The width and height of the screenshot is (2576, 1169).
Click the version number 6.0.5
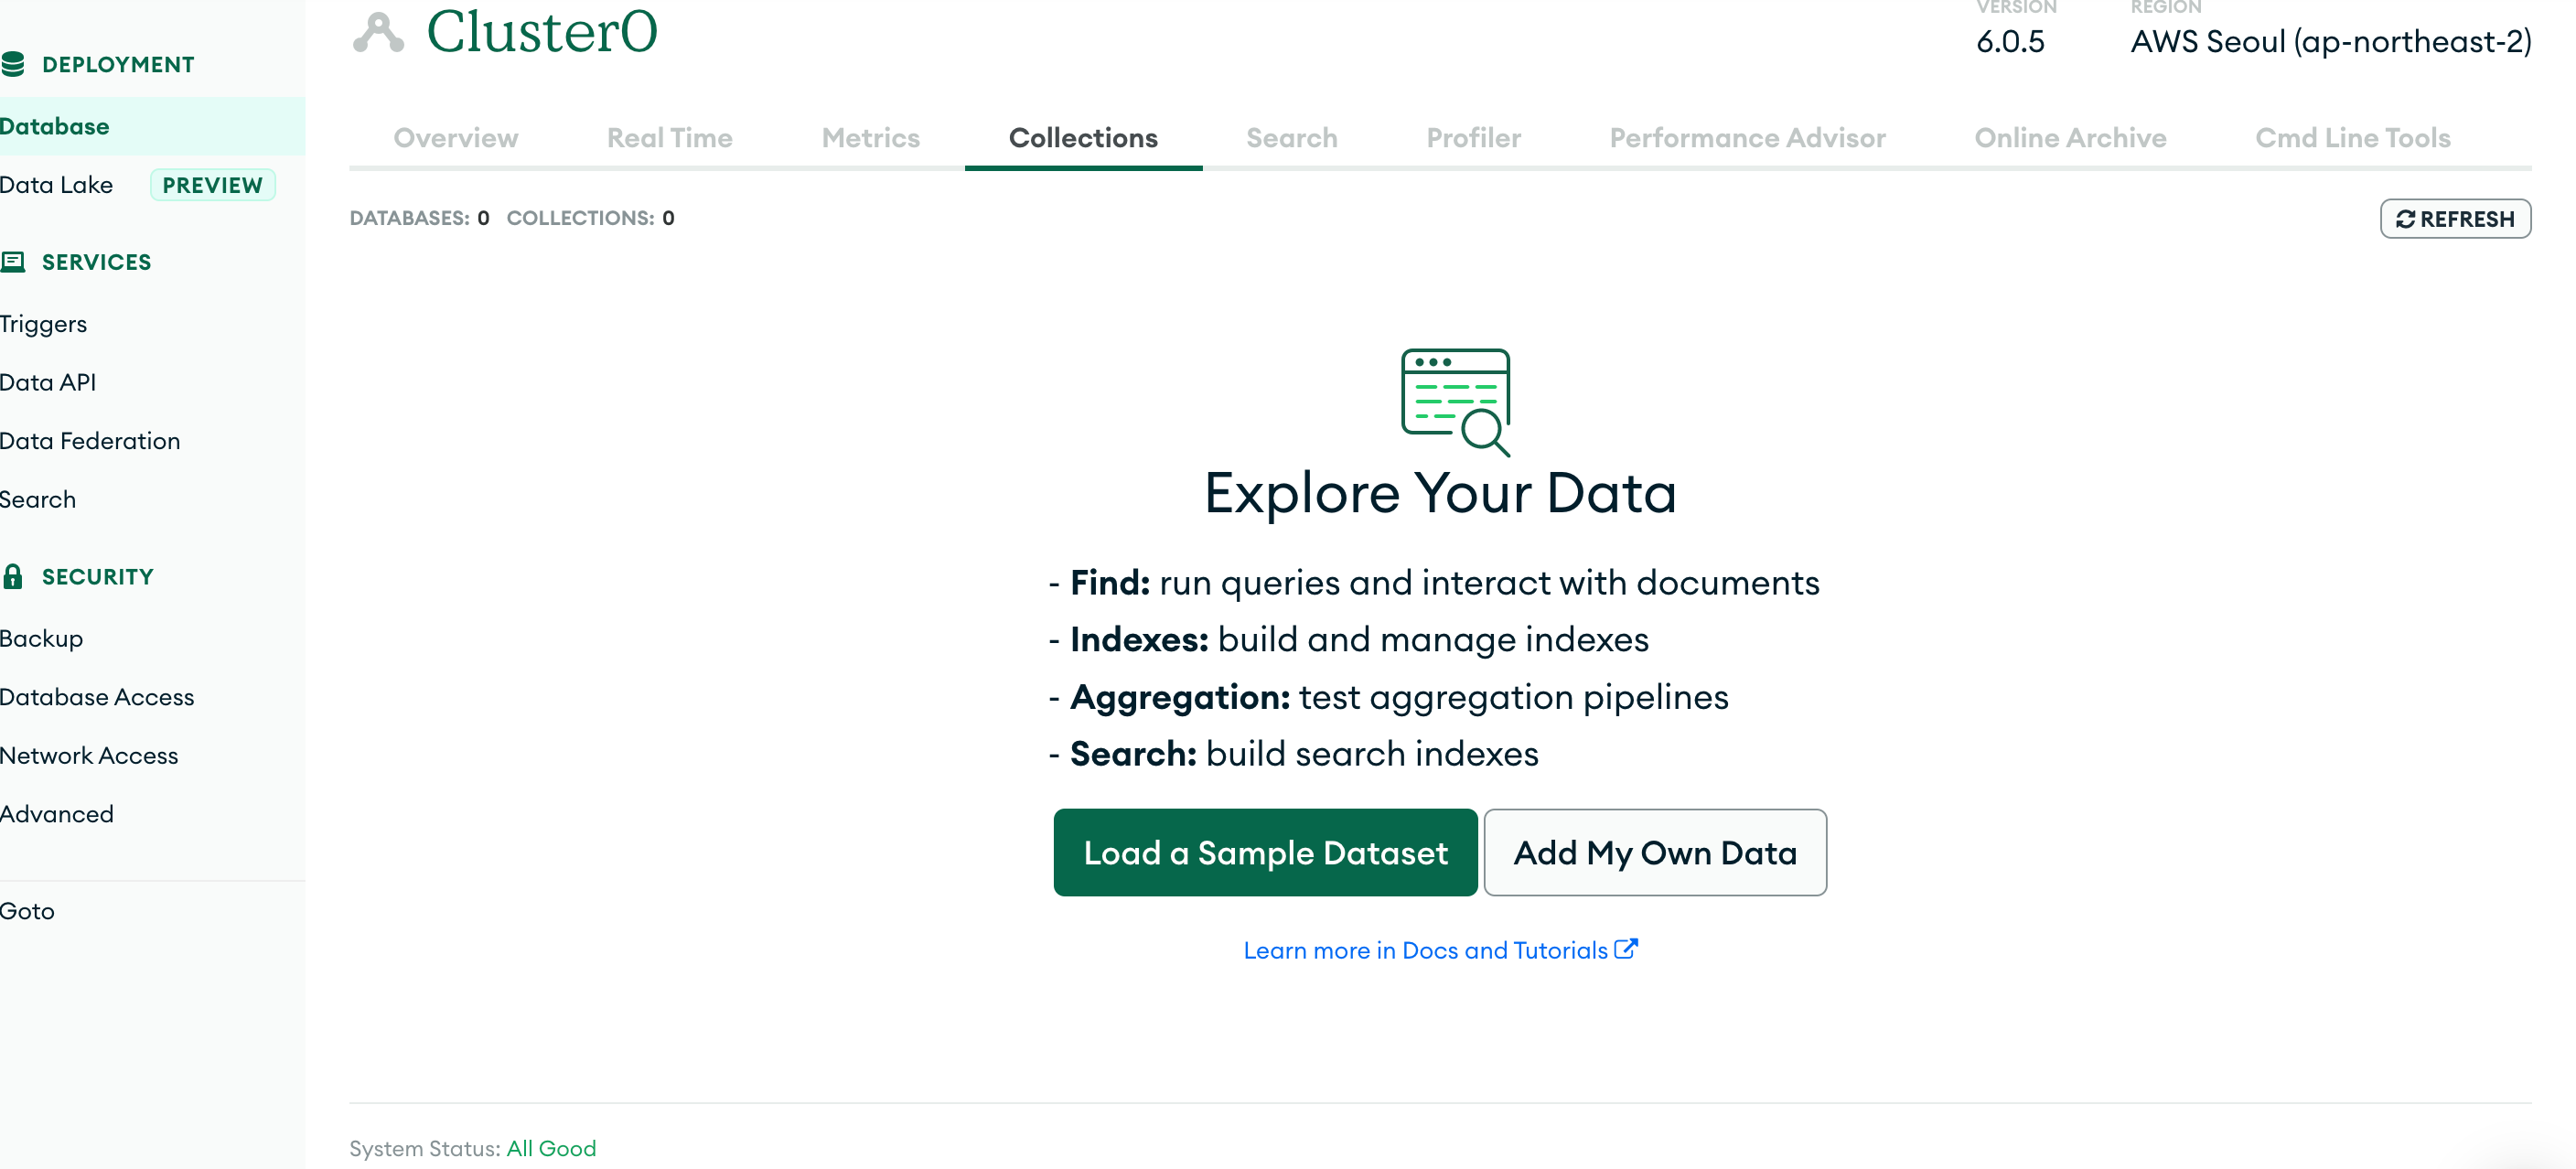2010,42
